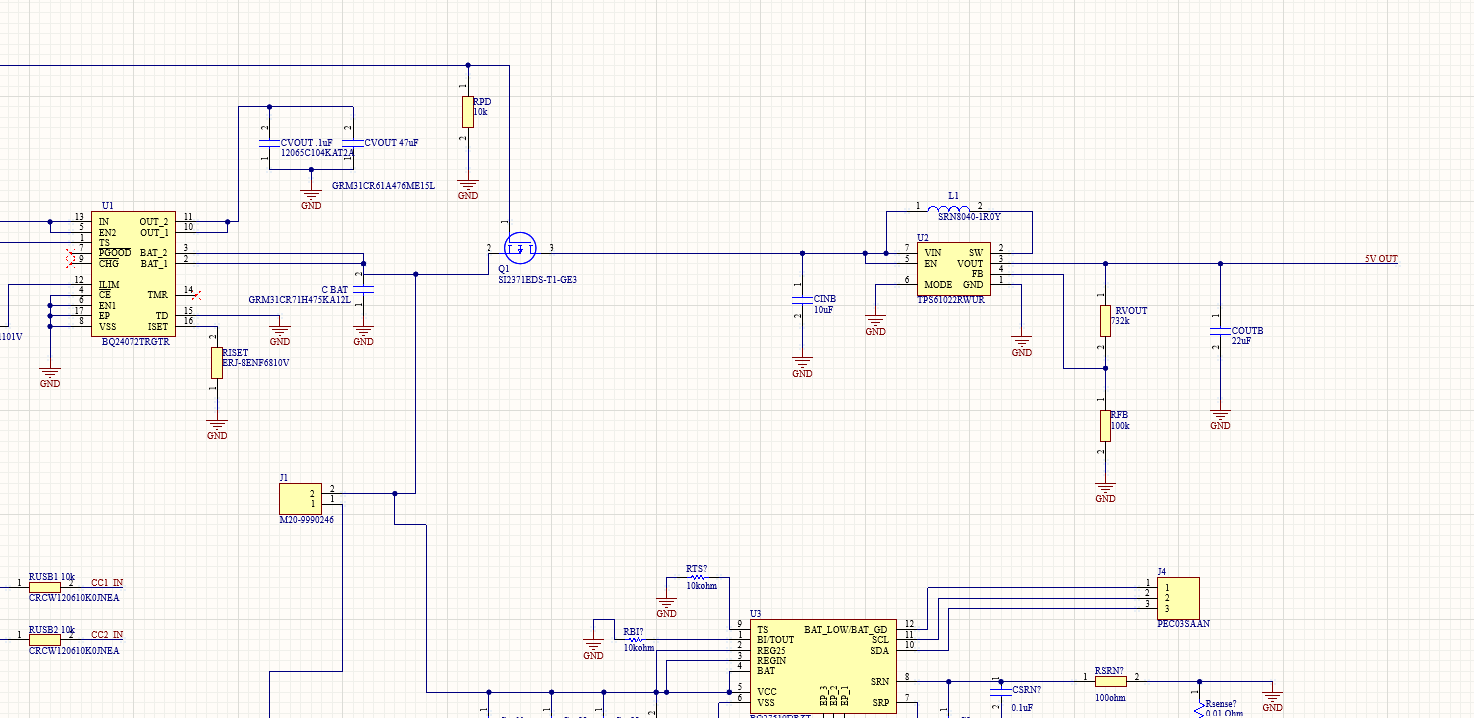Viewport: 1474px width, 718px height.
Task: Click the 10kohm value under RTS?
Action: 701,586
